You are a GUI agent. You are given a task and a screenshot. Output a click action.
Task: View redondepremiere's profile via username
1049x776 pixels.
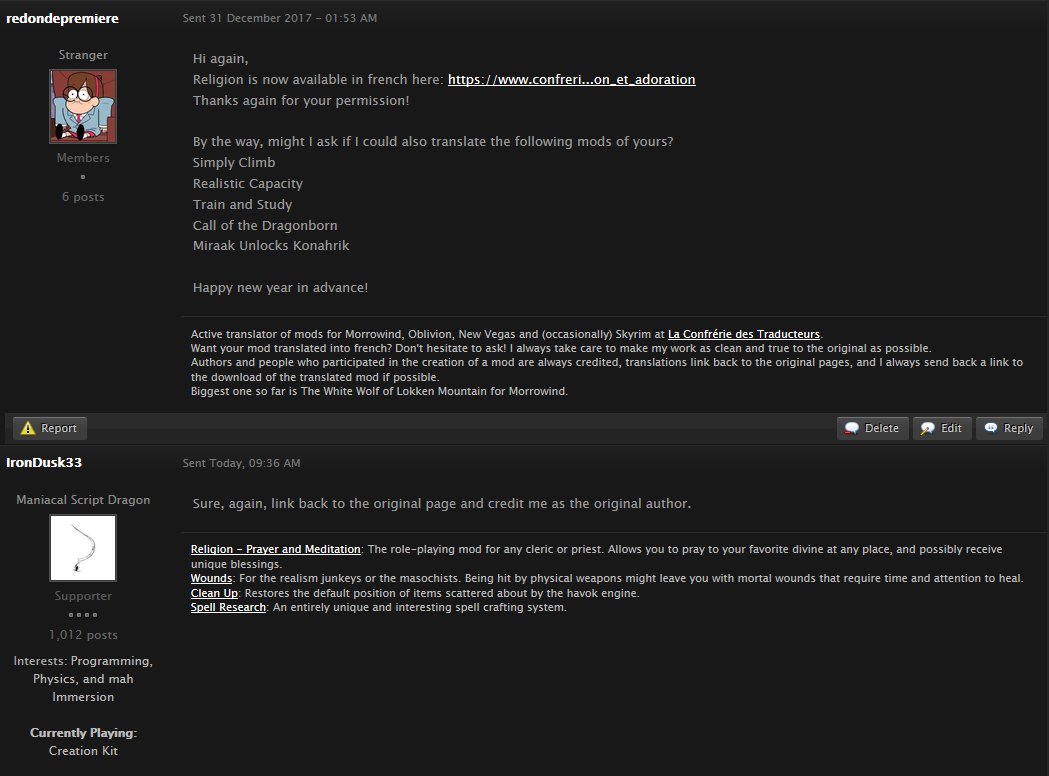coord(62,19)
